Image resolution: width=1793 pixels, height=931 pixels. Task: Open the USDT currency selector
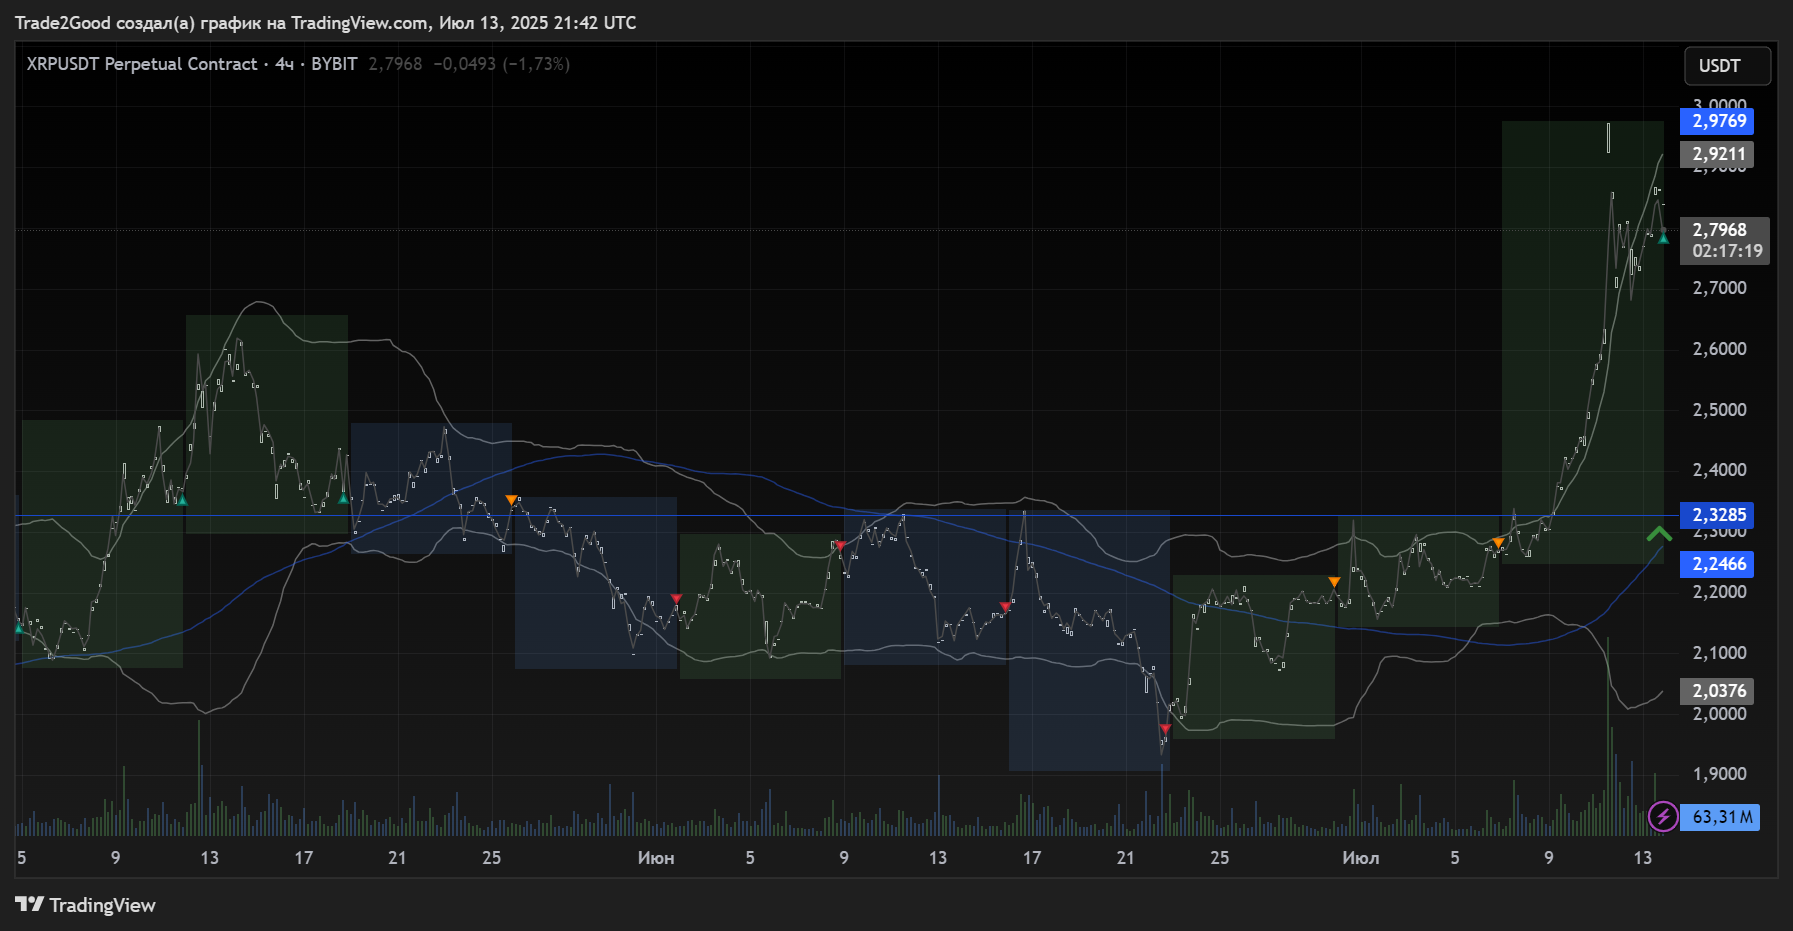coord(1726,66)
